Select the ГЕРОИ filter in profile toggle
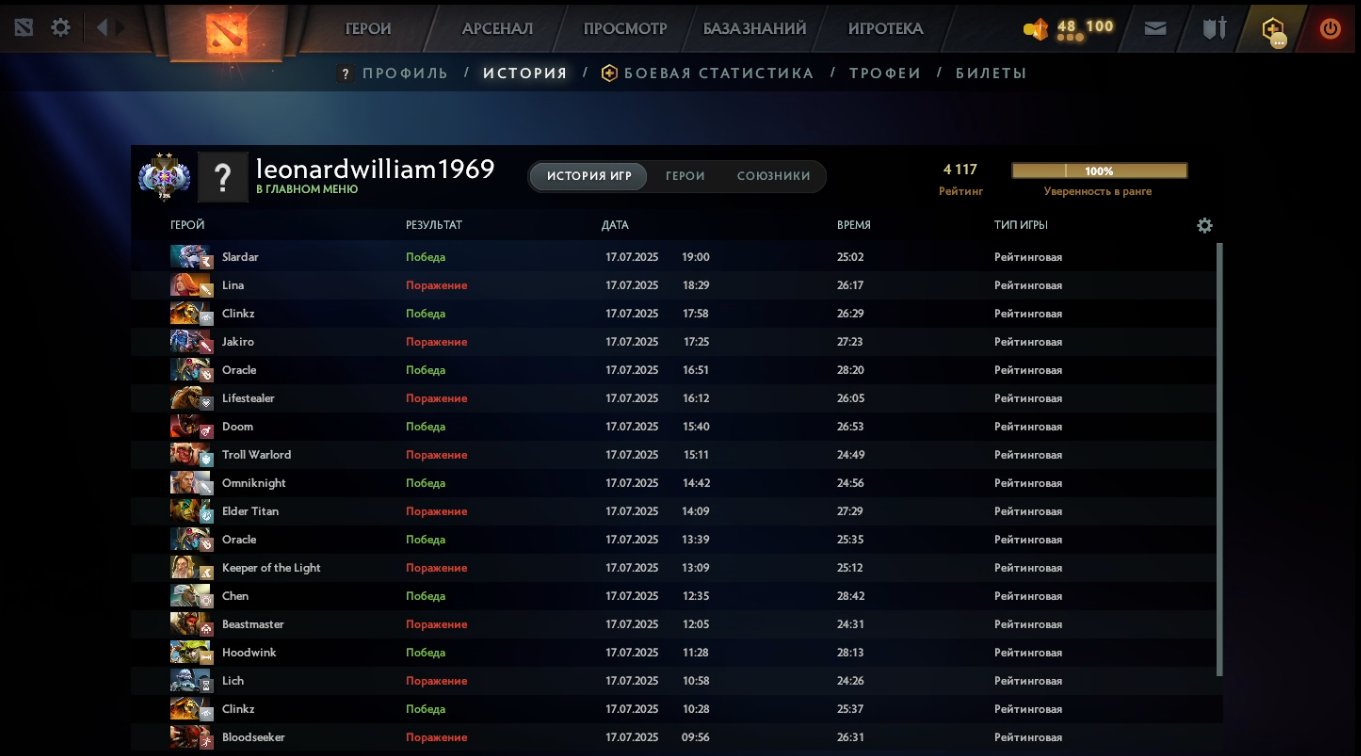This screenshot has height=756, width=1361. (685, 176)
